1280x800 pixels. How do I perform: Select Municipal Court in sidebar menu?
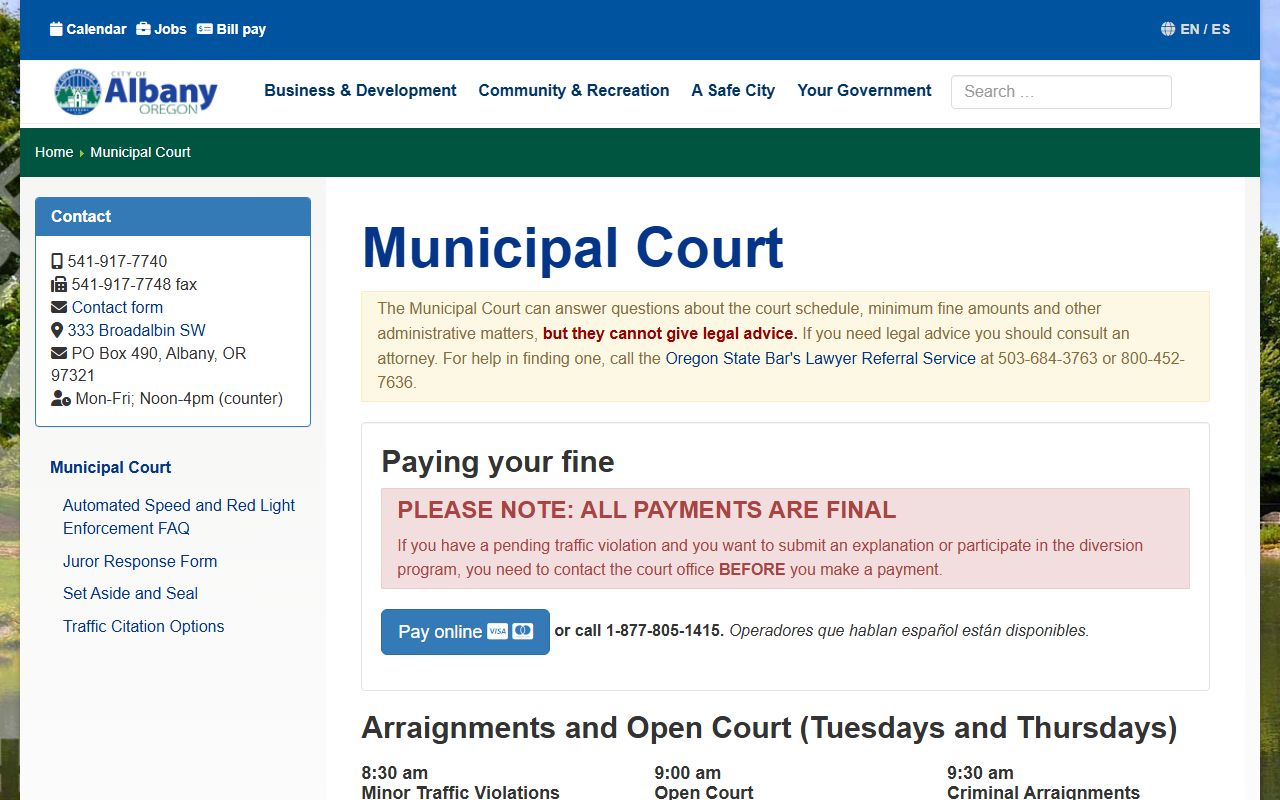point(110,467)
